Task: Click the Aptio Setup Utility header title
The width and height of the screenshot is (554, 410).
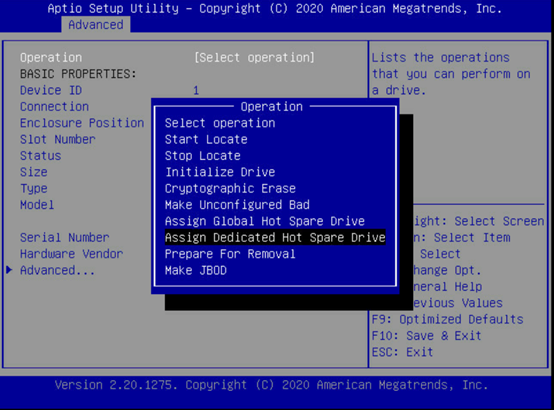Action: (x=275, y=8)
